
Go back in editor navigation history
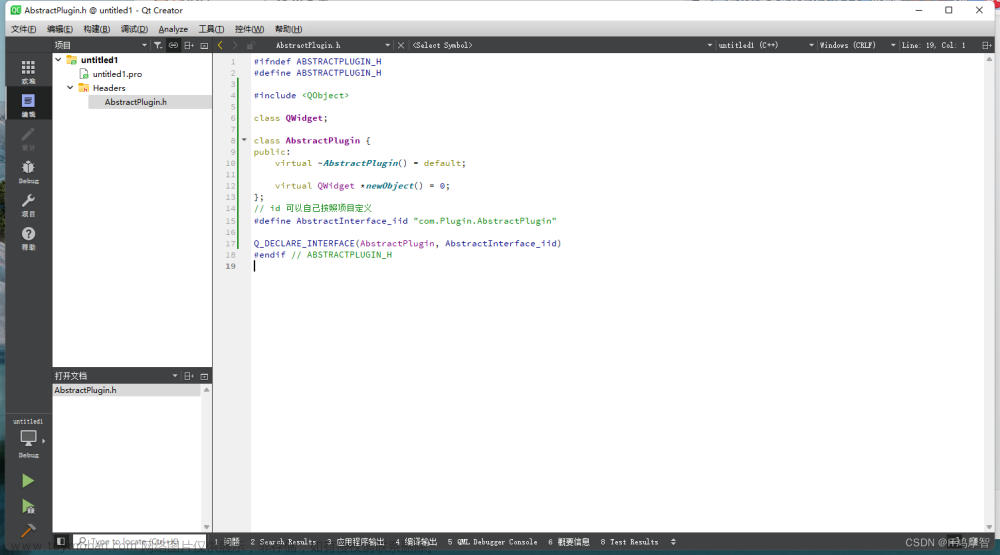(221, 45)
